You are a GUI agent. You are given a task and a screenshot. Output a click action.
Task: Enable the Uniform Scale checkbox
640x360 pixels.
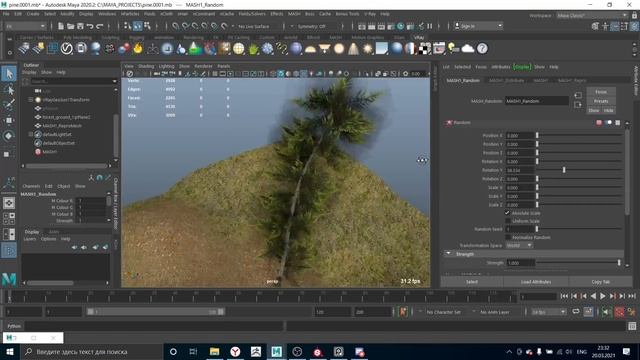507,221
